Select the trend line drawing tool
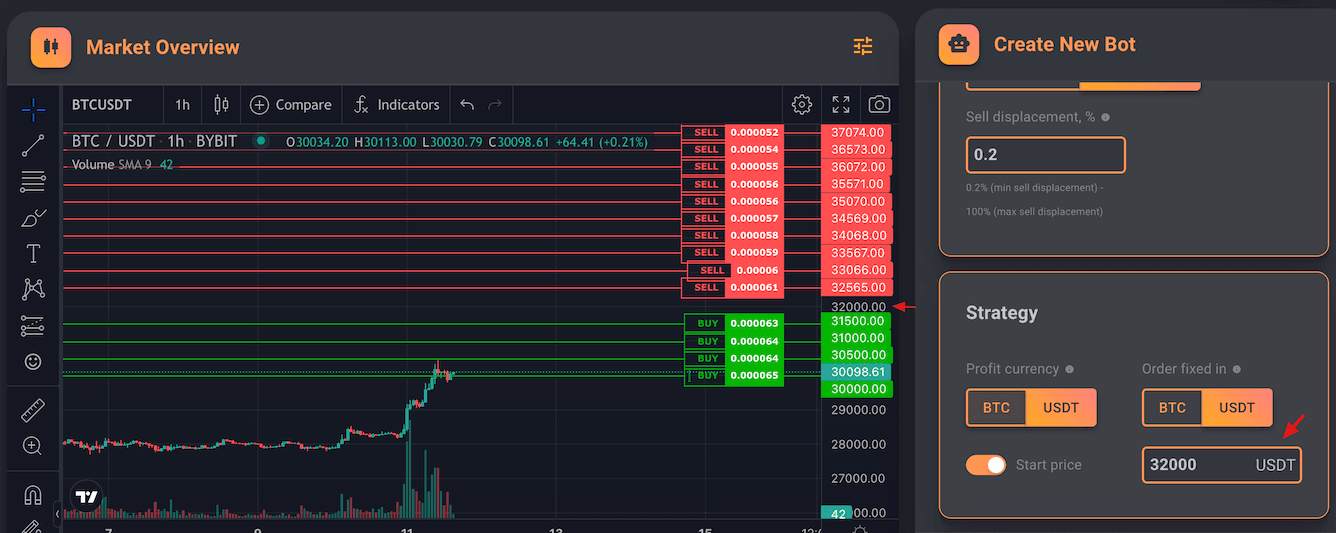The height and width of the screenshot is (533, 1336). [33, 146]
